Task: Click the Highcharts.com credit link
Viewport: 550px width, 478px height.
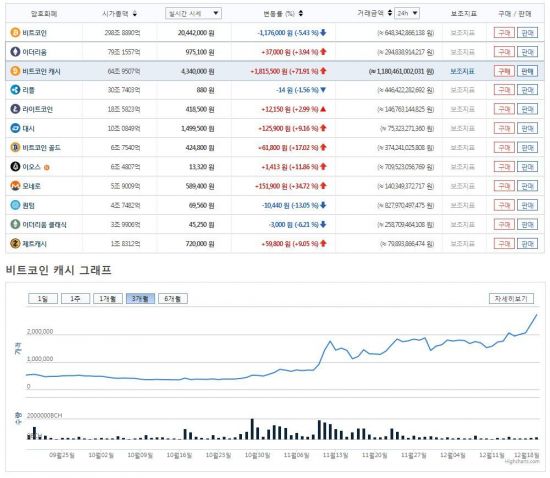Action: click(x=522, y=461)
